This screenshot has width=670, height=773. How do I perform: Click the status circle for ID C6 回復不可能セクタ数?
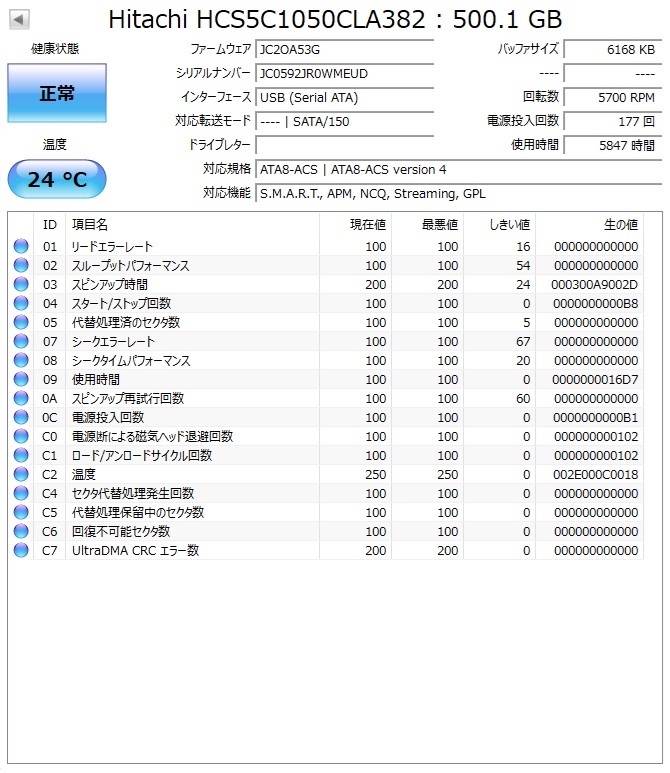pos(21,531)
